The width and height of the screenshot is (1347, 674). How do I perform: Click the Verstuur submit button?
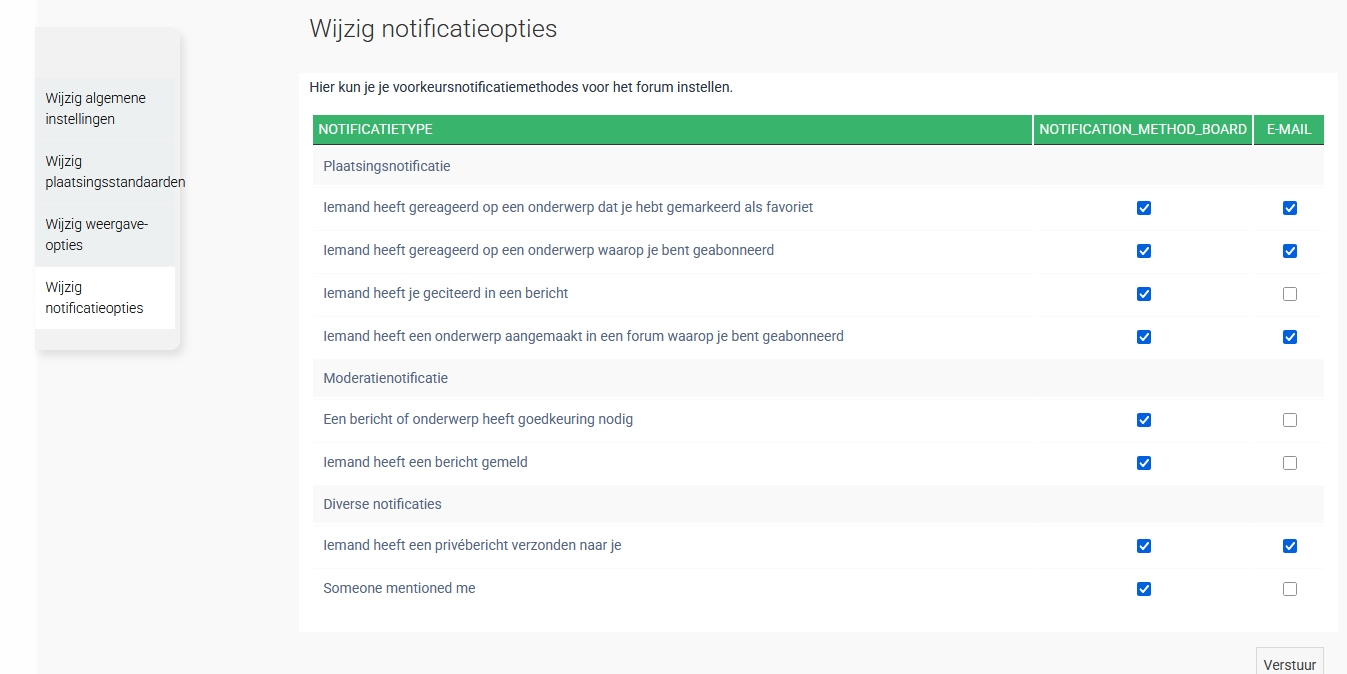point(1289,664)
